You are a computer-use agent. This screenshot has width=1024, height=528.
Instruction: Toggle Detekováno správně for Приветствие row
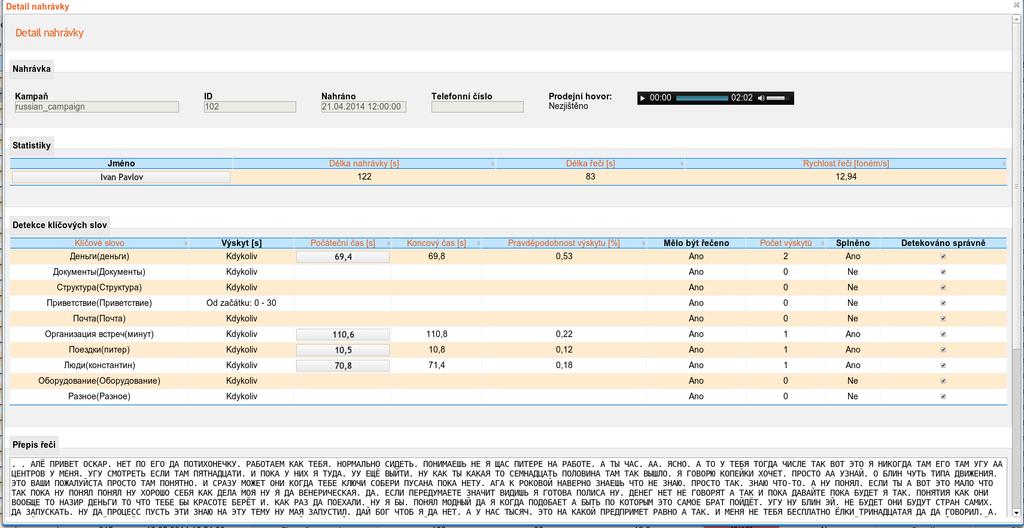943,303
